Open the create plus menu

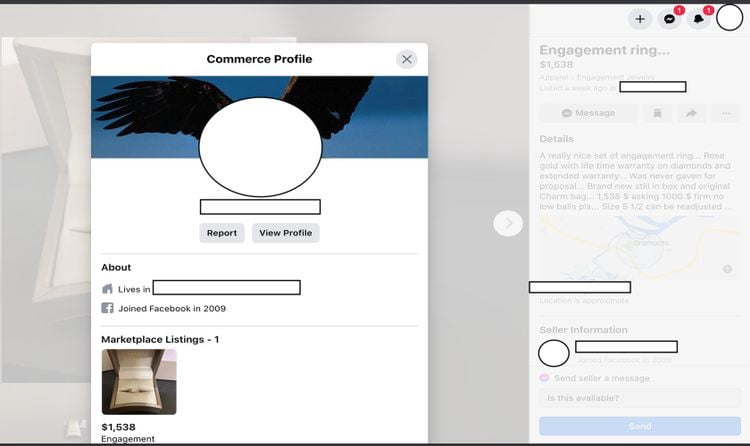640,19
